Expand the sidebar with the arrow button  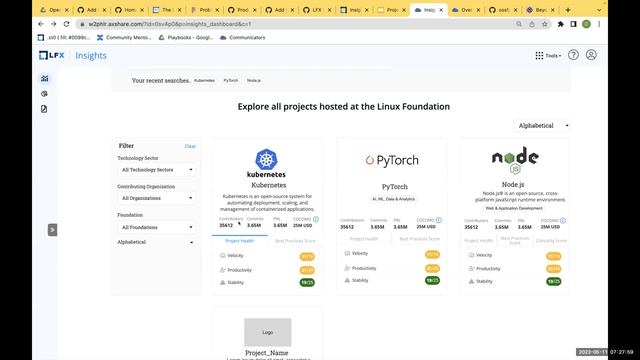point(52,230)
